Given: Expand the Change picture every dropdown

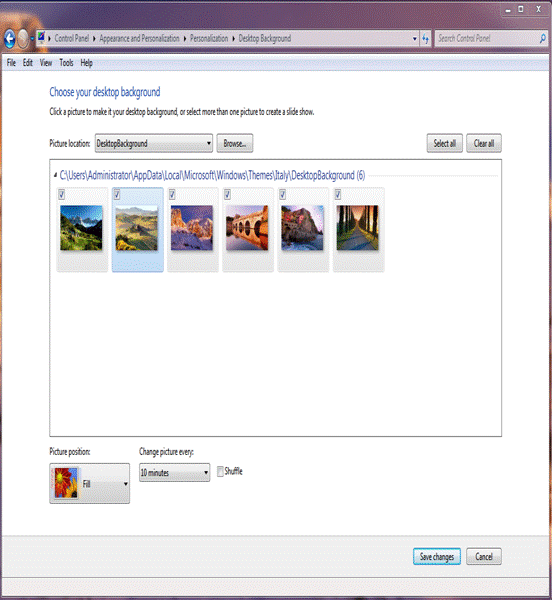Looking at the screenshot, I should click(174, 473).
